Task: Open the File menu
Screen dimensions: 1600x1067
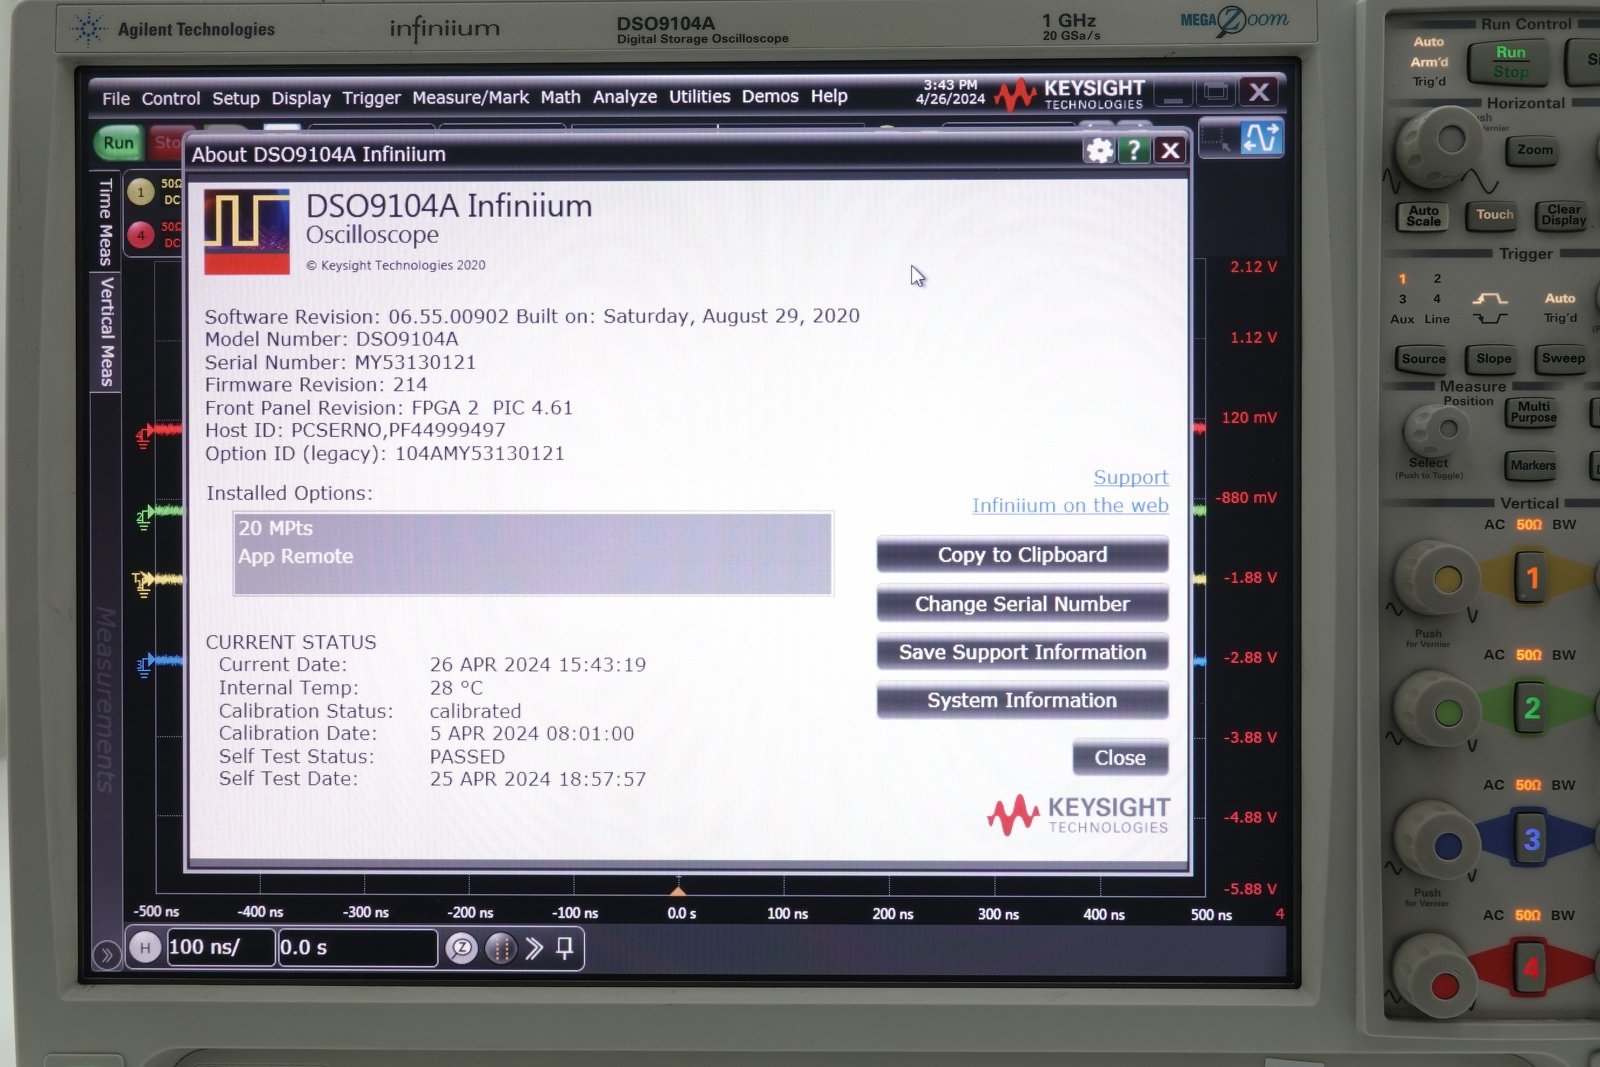Action: pyautogui.click(x=116, y=98)
